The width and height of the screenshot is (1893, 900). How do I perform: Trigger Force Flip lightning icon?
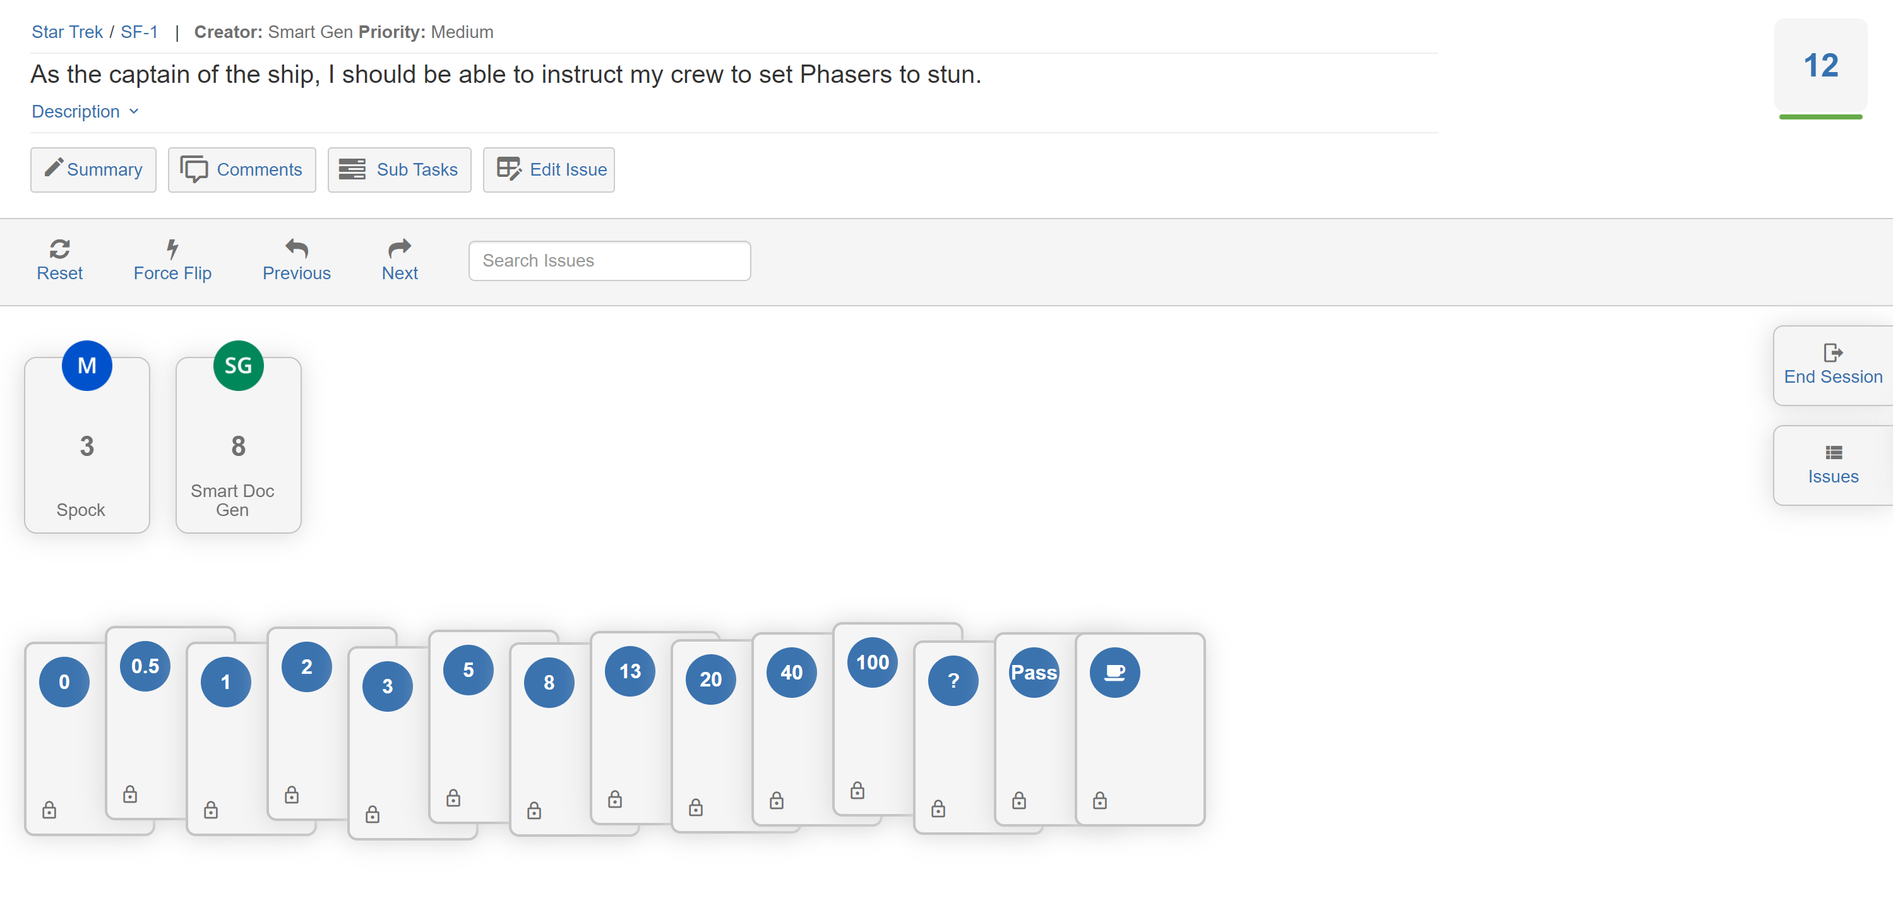tap(172, 248)
